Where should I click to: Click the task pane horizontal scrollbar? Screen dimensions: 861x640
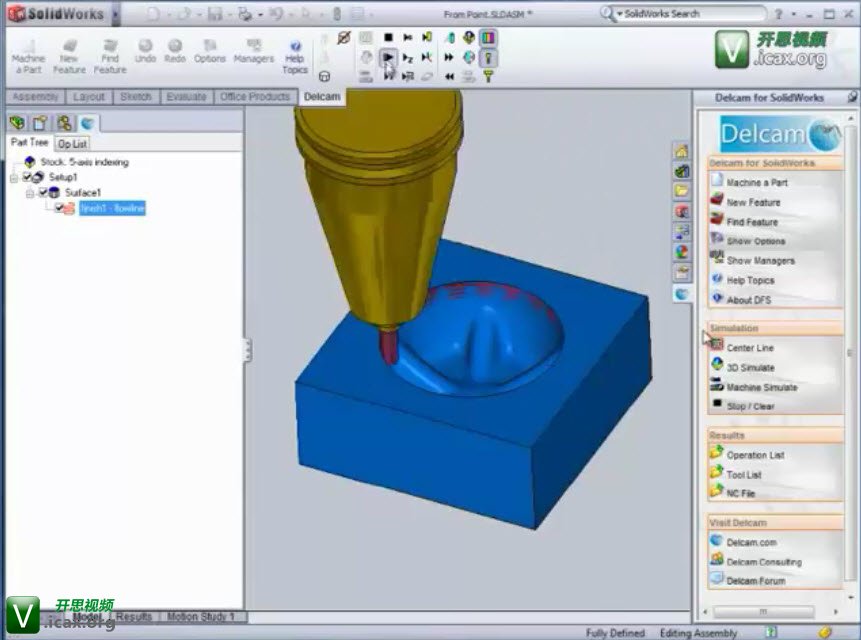[x=763, y=611]
